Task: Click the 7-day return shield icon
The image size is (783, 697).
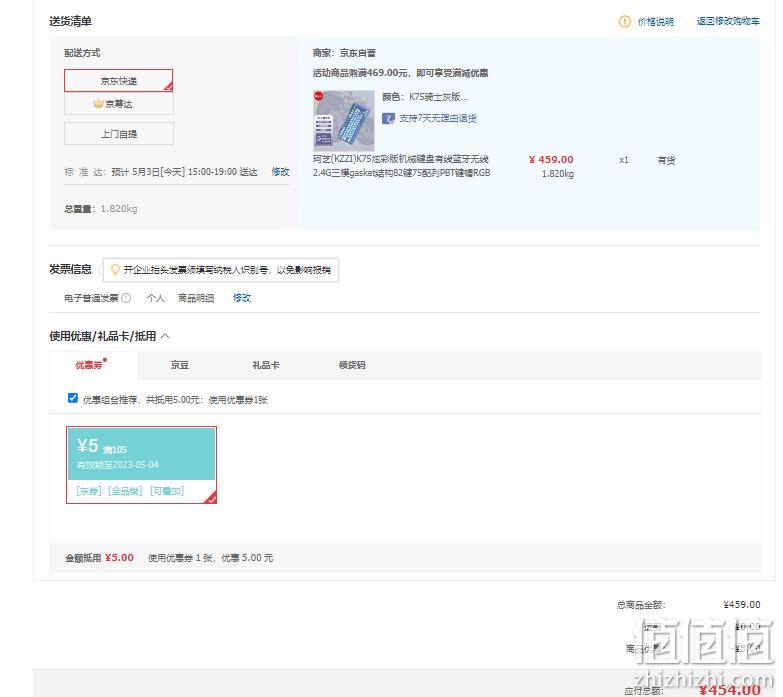Action: point(388,118)
